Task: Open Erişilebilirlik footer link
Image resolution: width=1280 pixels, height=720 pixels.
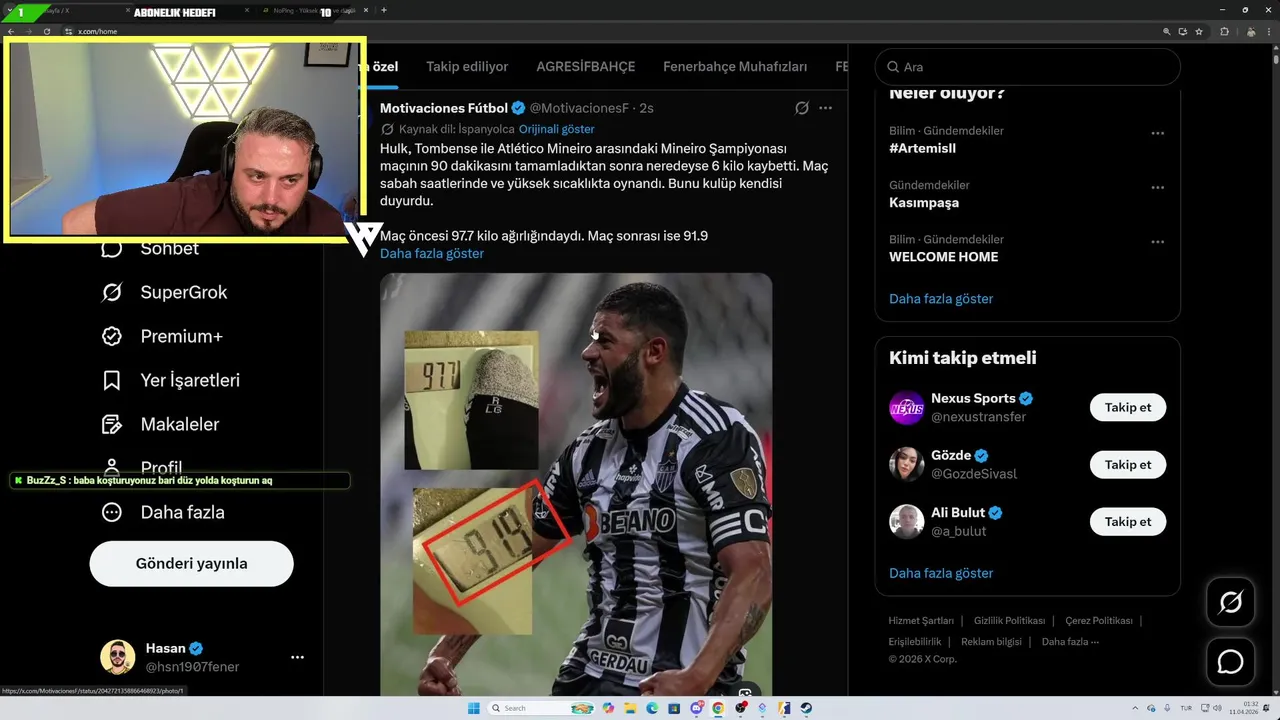Action: point(915,642)
